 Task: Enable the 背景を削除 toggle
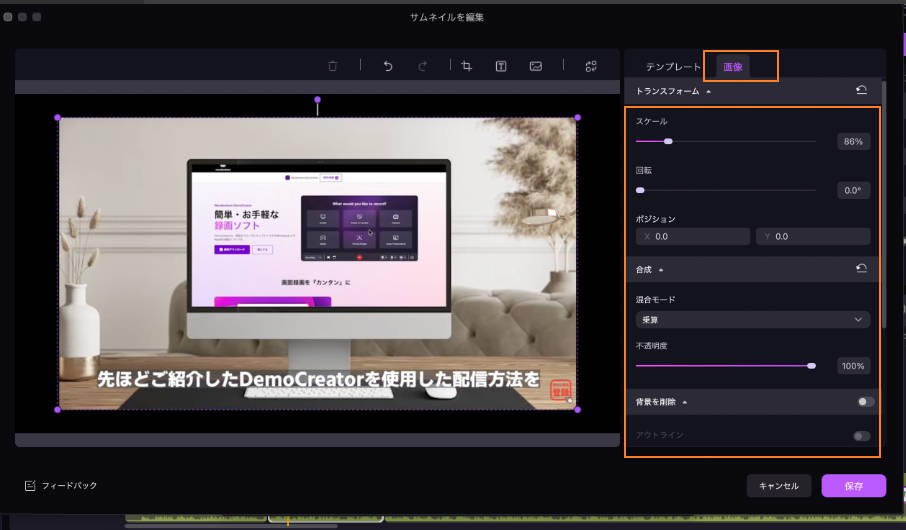coord(866,402)
